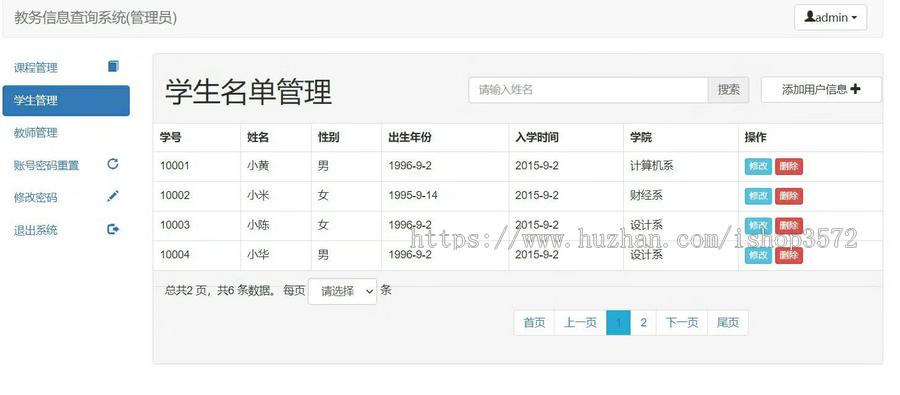
Task: Click 删除 for student 10002
Action: point(789,196)
